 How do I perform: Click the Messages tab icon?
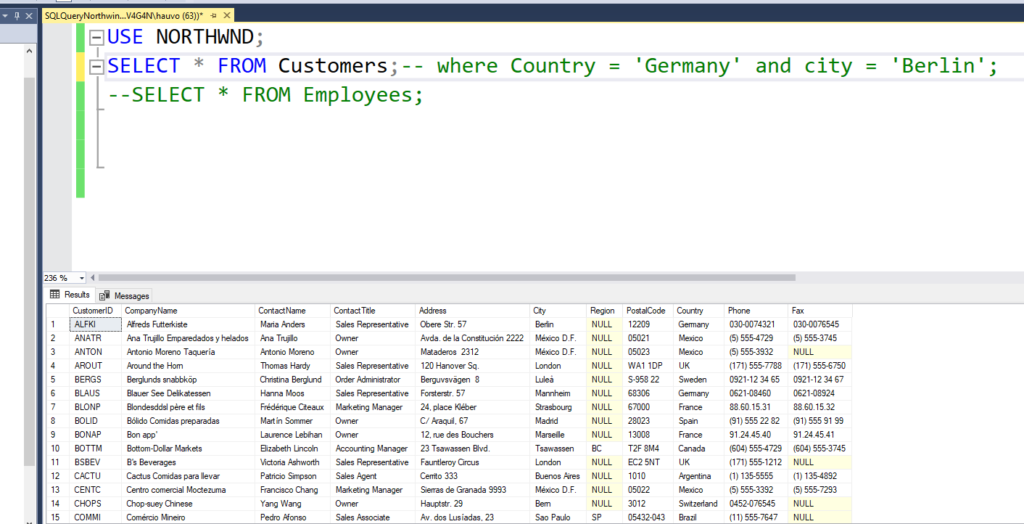tap(105, 296)
